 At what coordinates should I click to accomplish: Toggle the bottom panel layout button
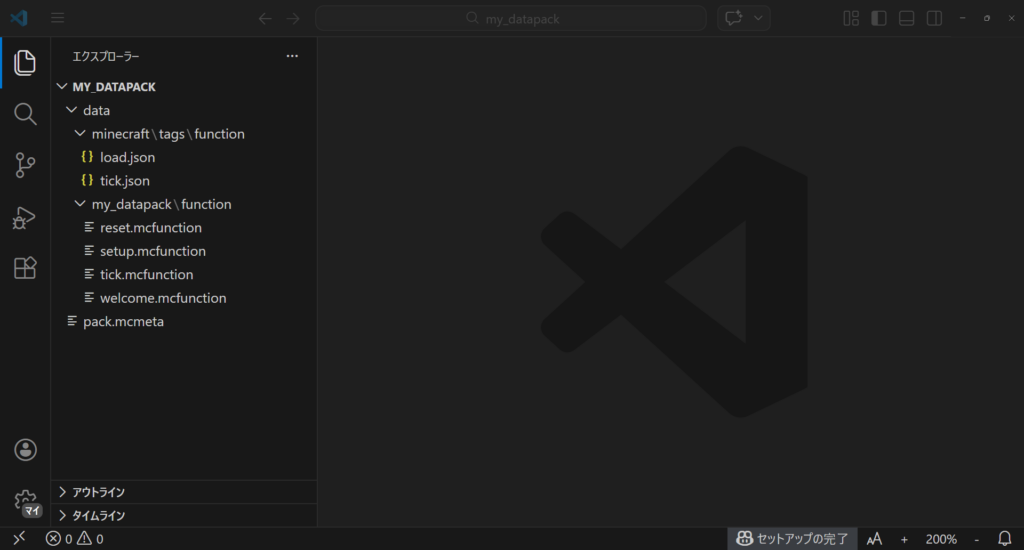[906, 18]
